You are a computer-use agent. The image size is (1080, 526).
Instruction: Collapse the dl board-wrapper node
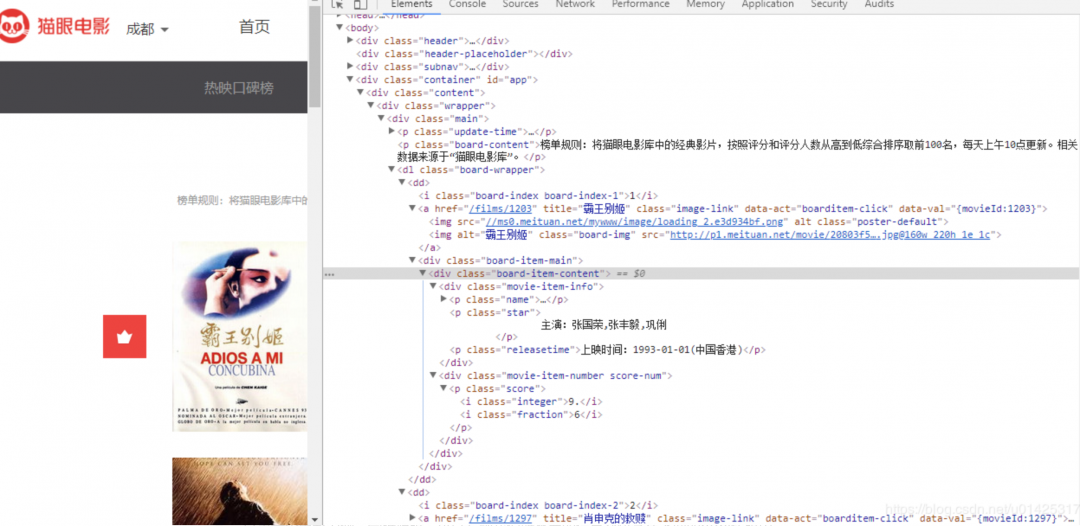[x=391, y=169]
